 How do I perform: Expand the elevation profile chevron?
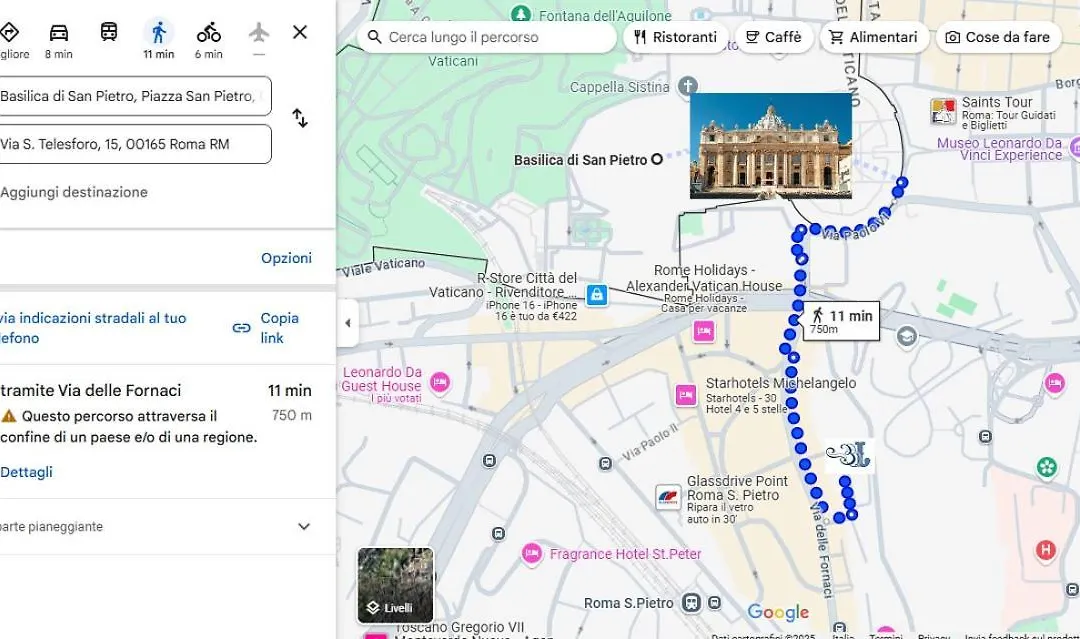pos(304,527)
